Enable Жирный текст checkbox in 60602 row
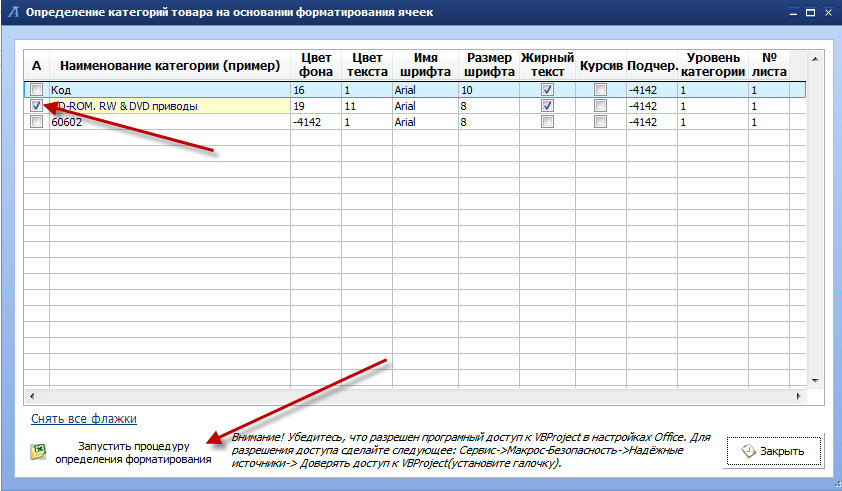 click(547, 122)
